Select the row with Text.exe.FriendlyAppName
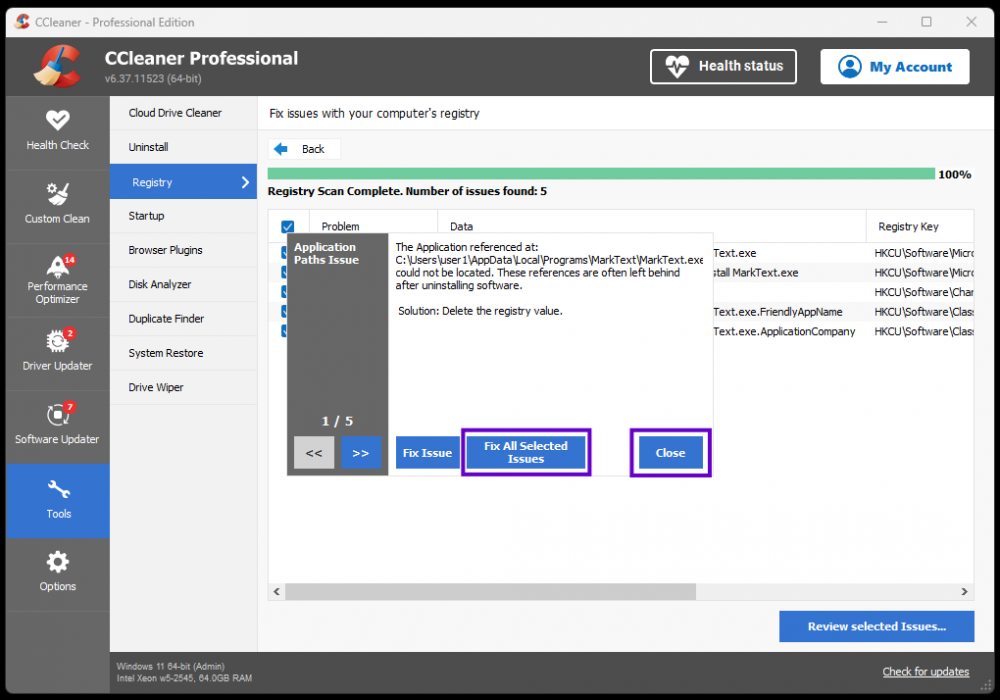Image resolution: width=1000 pixels, height=700 pixels. (x=778, y=312)
